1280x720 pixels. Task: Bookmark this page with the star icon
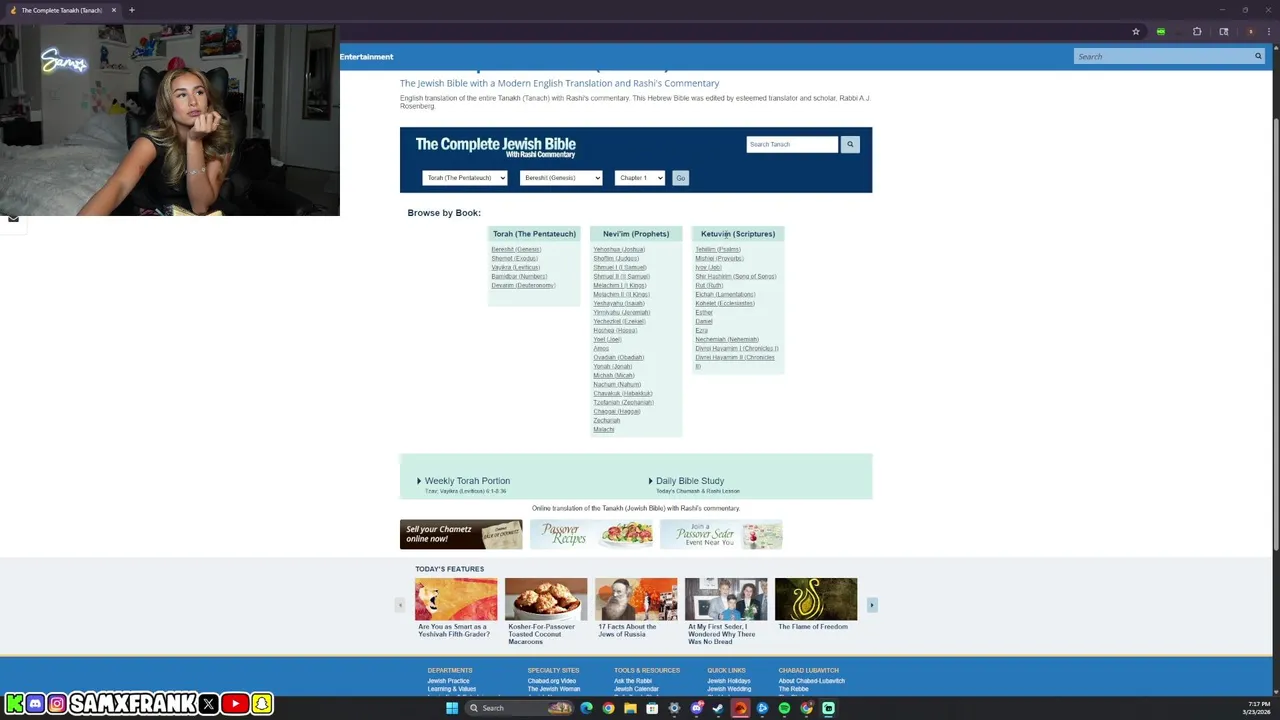coord(1136,31)
